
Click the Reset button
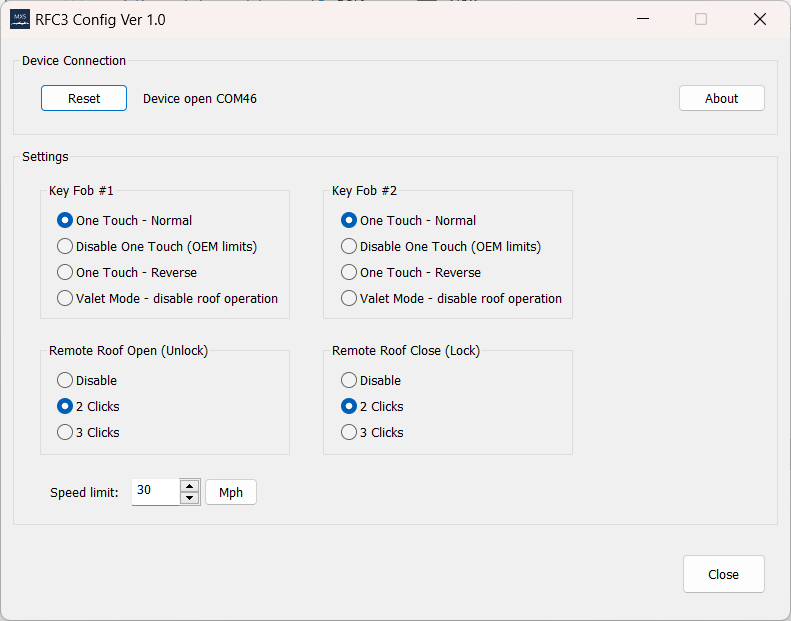(x=84, y=98)
